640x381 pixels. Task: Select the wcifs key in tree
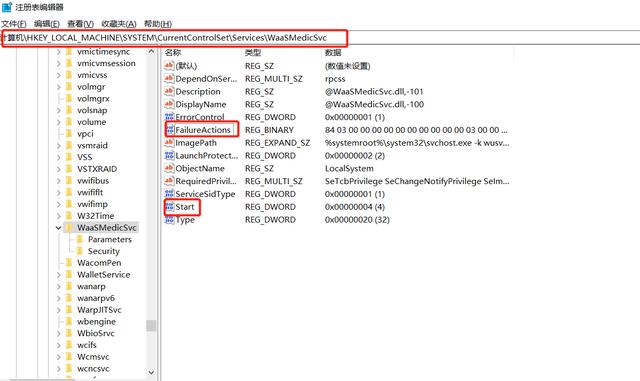[x=87, y=345]
